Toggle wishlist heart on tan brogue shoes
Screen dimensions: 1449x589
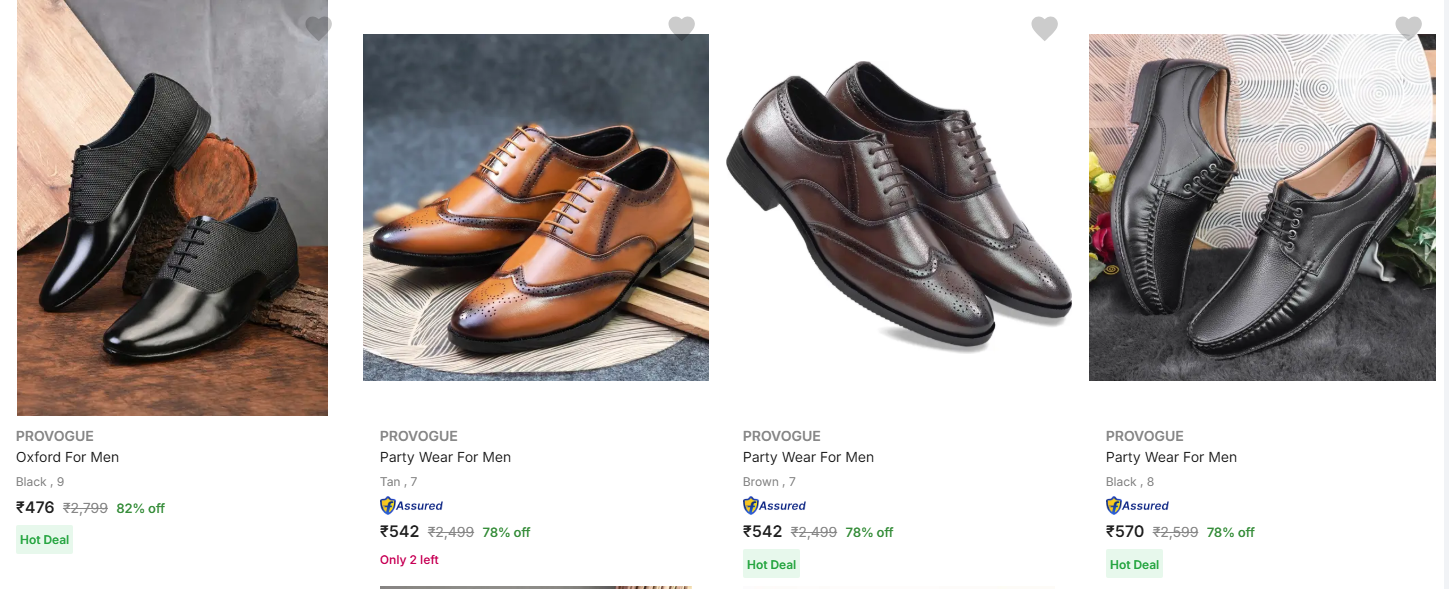[x=681, y=28]
